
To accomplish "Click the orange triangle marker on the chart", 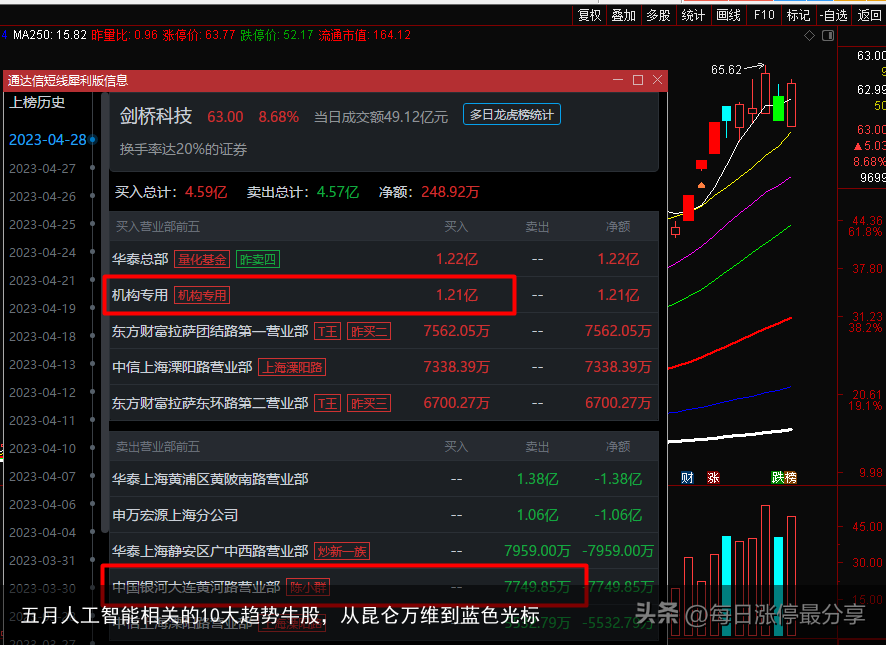I will click(x=701, y=185).
